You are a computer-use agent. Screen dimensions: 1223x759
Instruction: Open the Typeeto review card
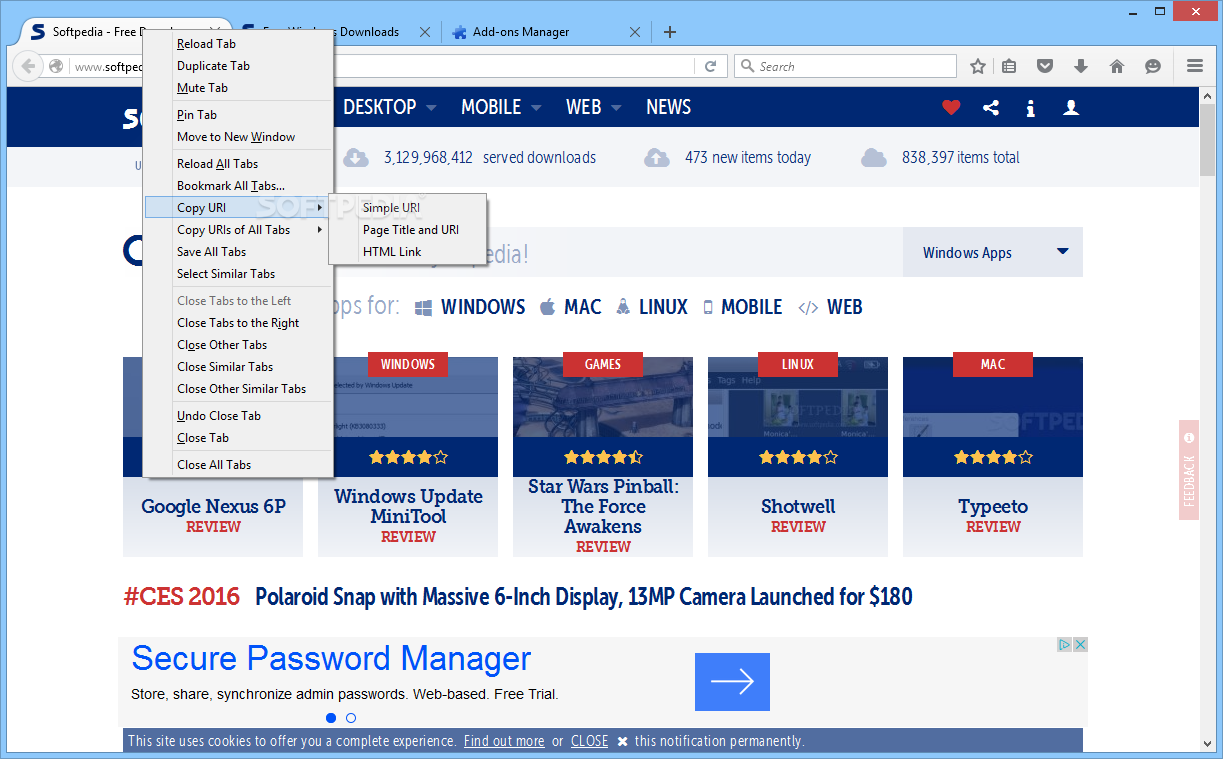point(993,456)
